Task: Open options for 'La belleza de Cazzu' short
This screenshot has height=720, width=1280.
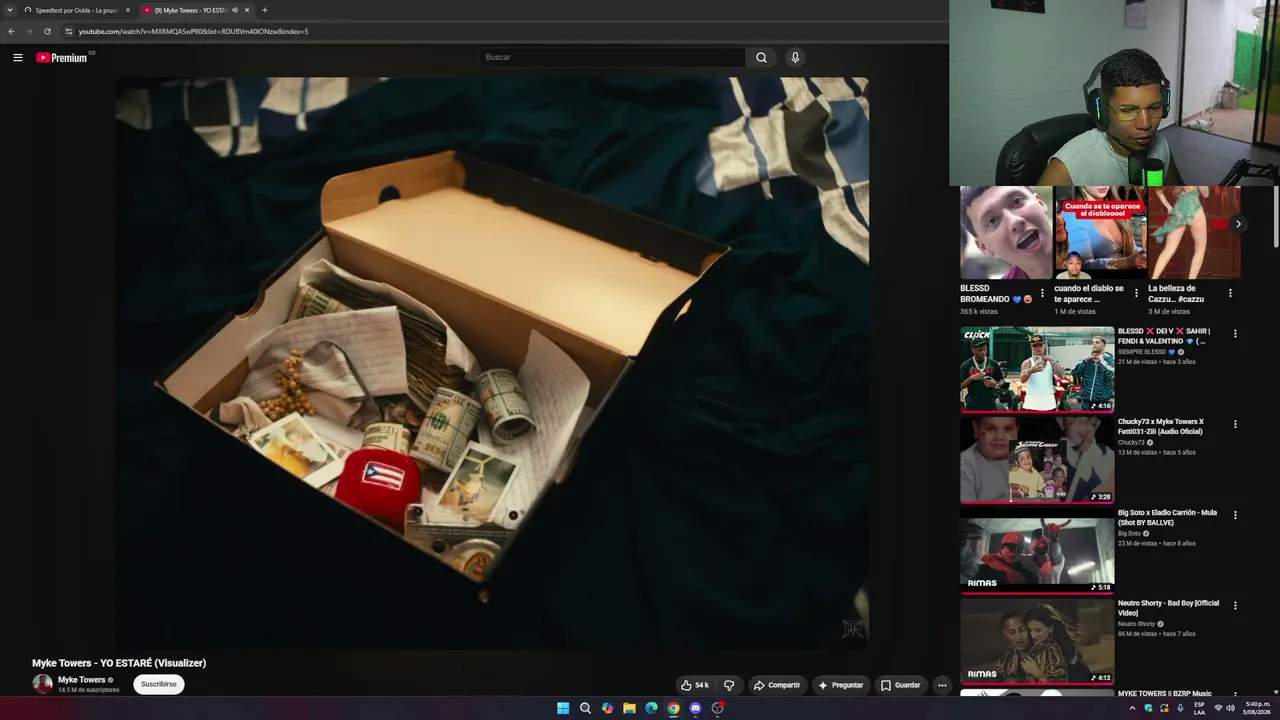Action: [x=1230, y=293]
